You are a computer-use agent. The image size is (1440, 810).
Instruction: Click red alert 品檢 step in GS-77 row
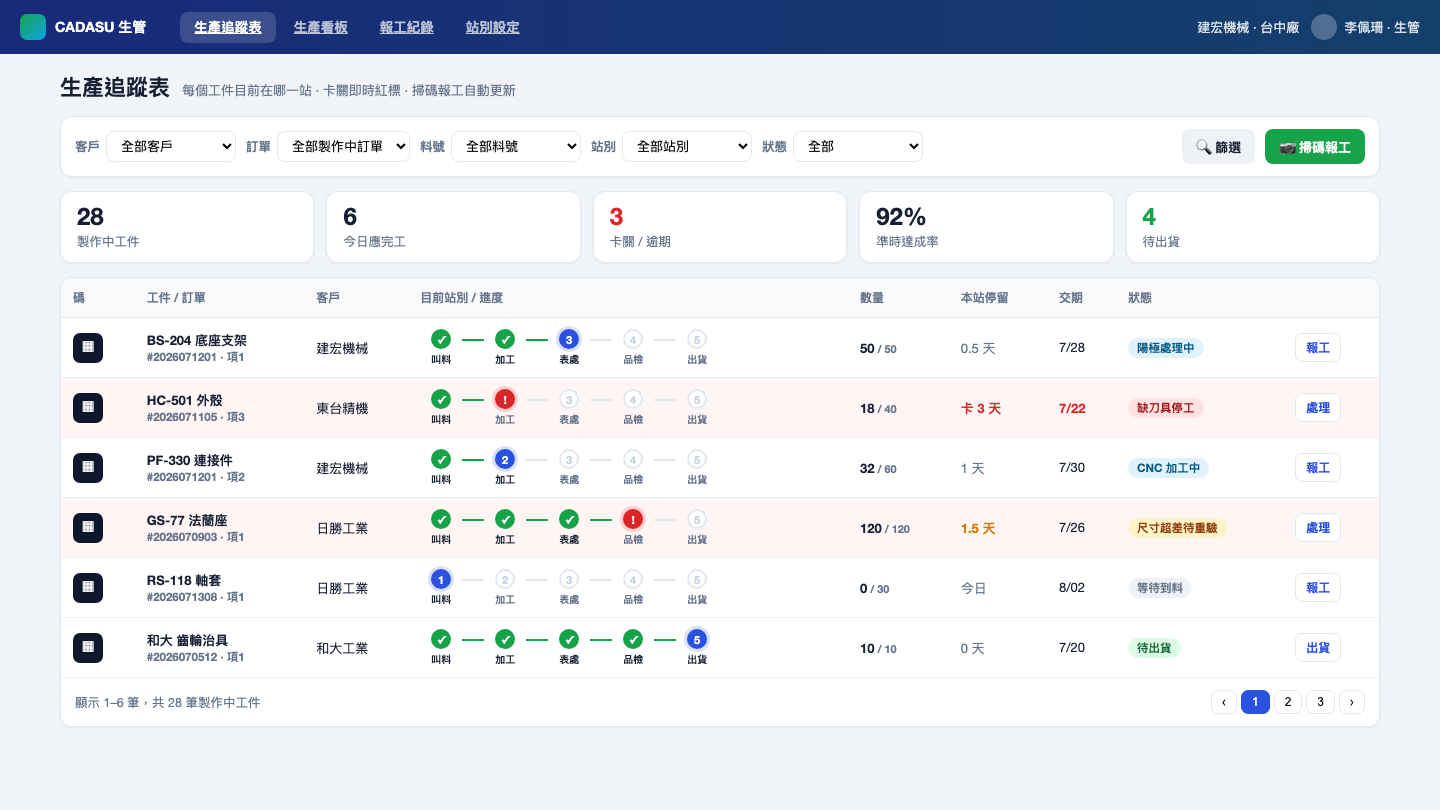[x=633, y=519]
